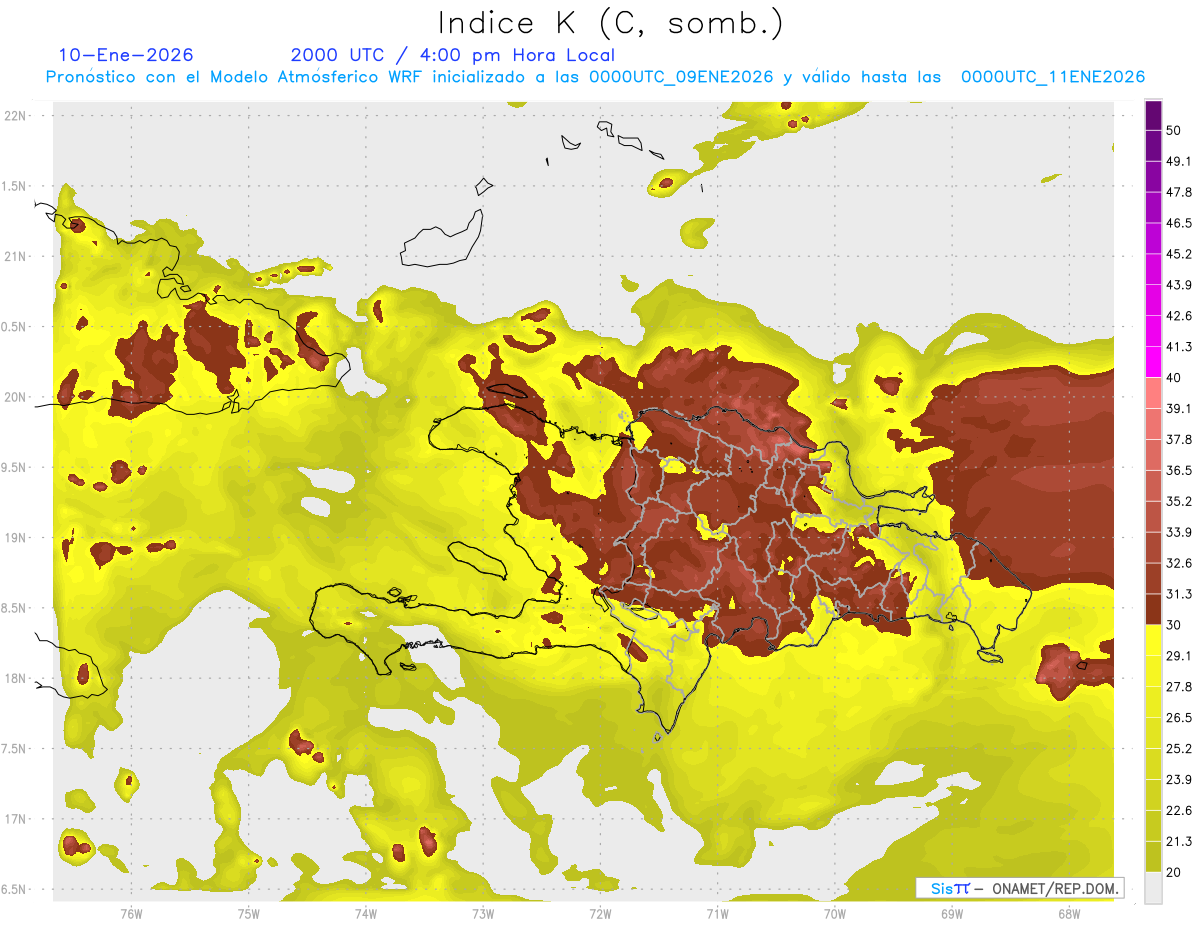
Task: Click the colorbar value "39.1"
Action: pos(1179,408)
